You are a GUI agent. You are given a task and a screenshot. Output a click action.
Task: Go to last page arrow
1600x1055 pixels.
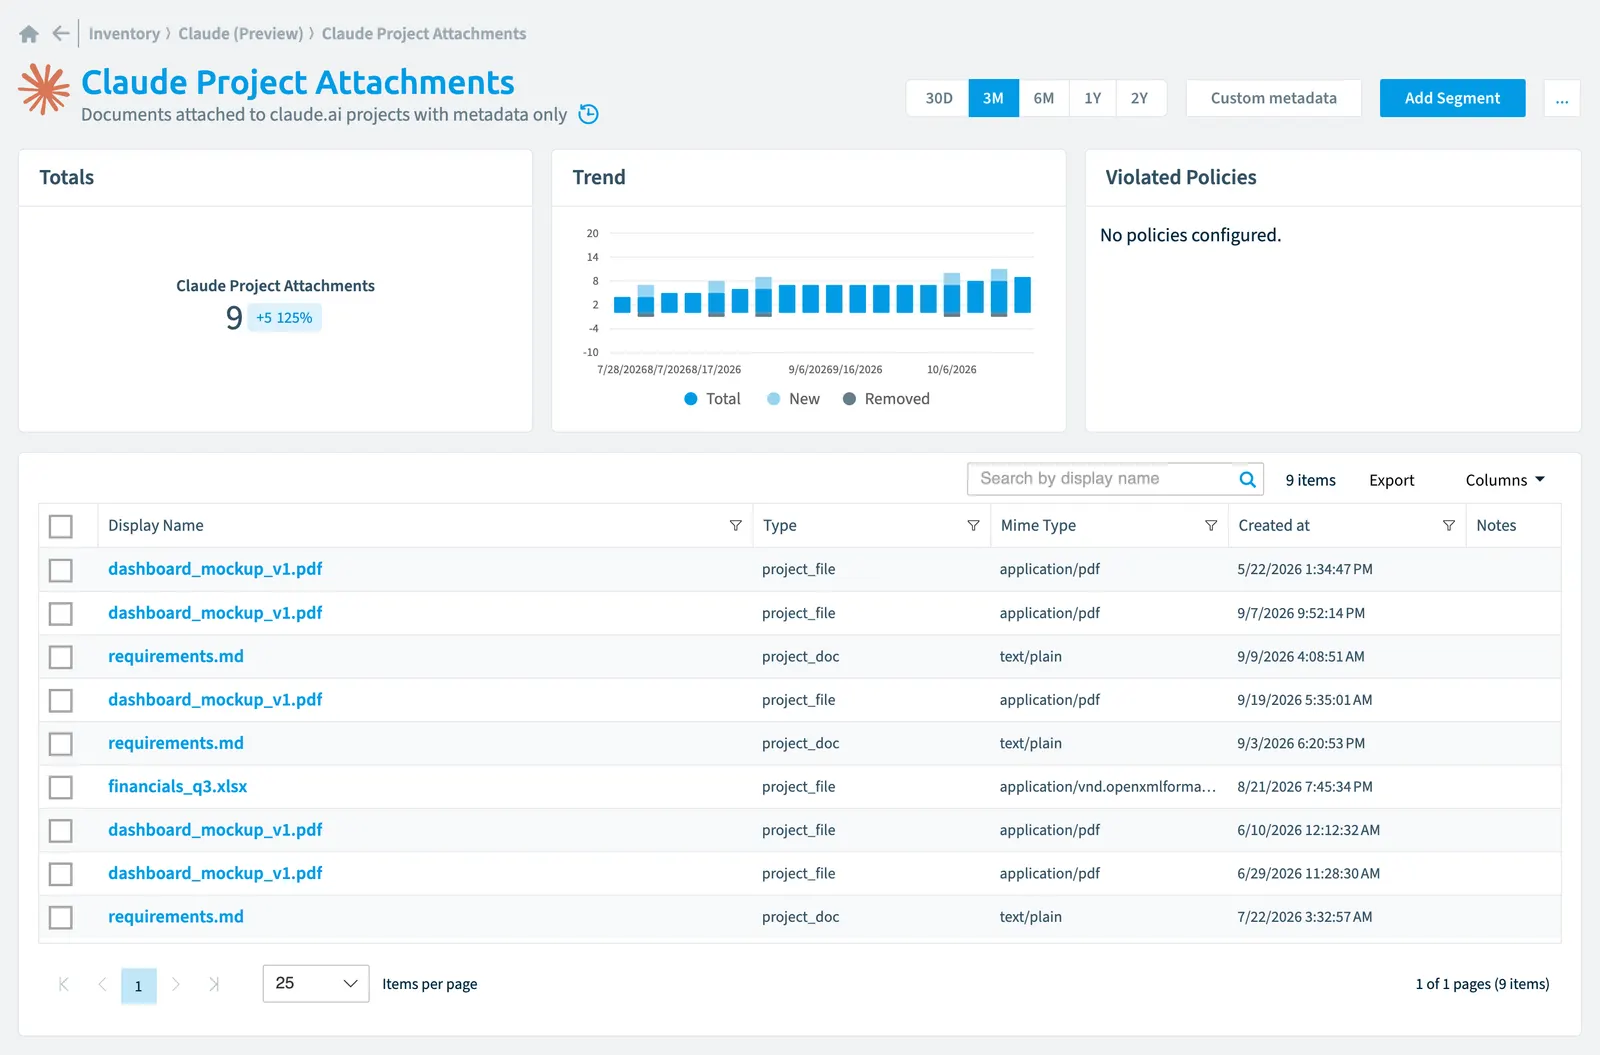pyautogui.click(x=214, y=984)
